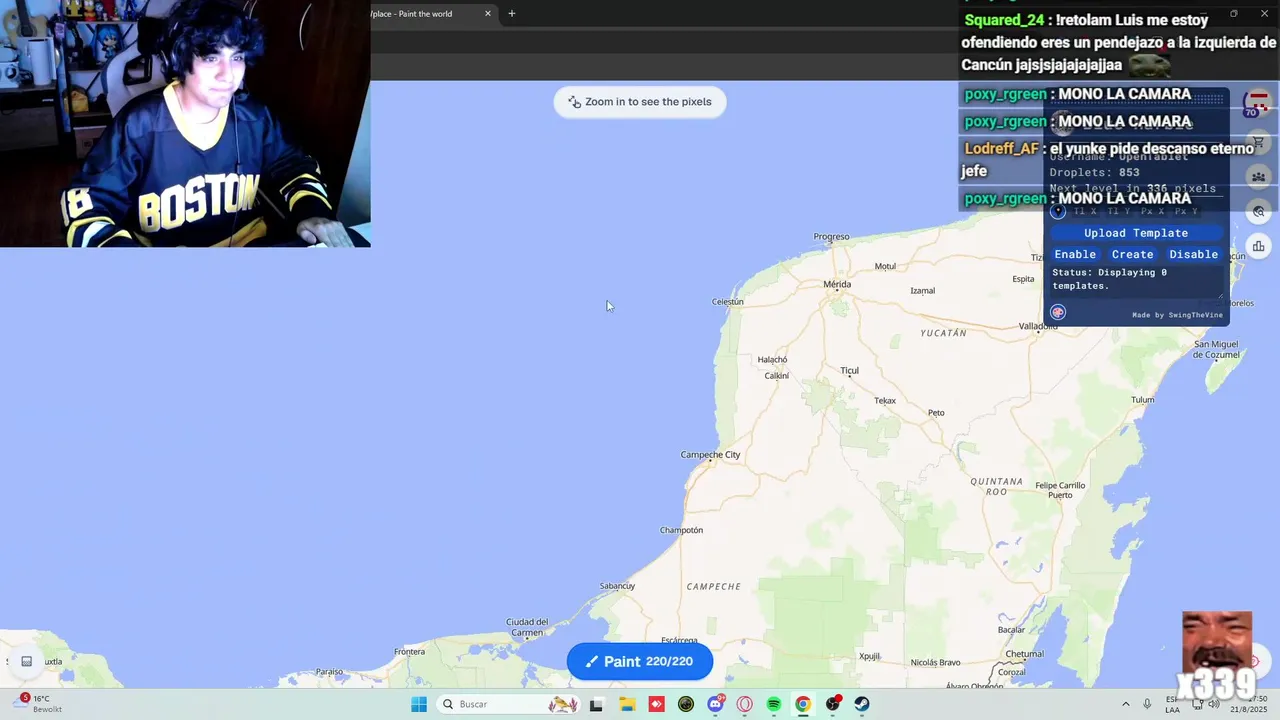The image size is (1280, 720).
Task: Click the status text area showing Displaying 0 templates
Action: [1136, 280]
